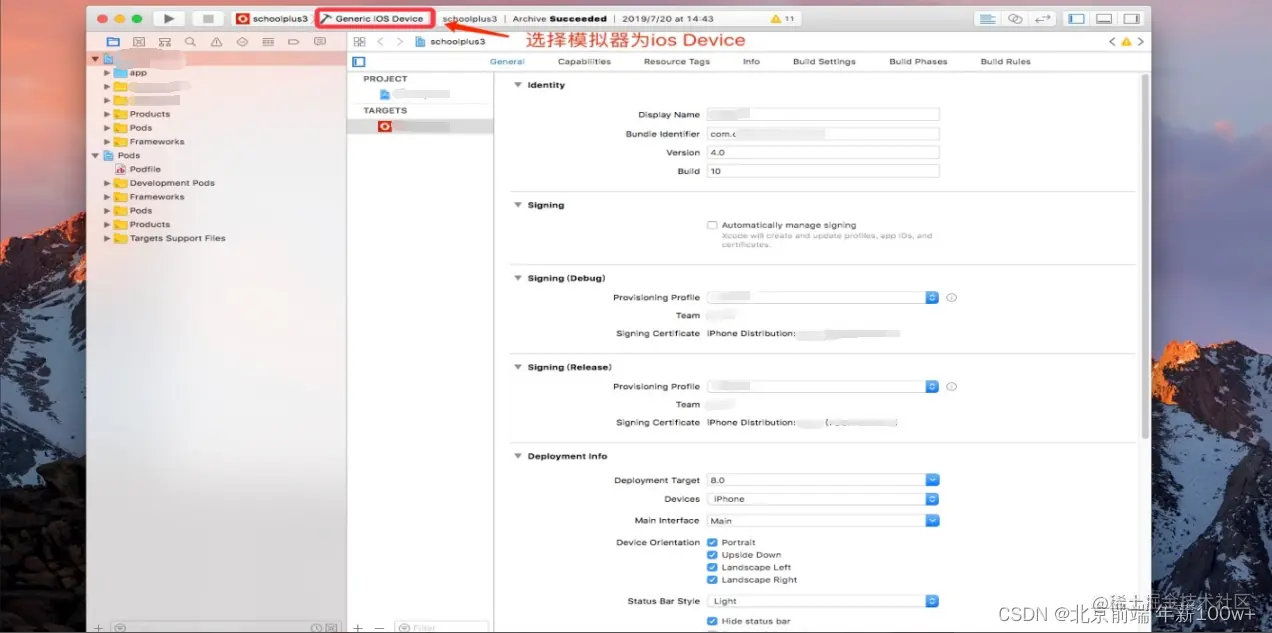The width and height of the screenshot is (1272, 633).
Task: Show info for Release provisioning profile
Action: point(951,387)
